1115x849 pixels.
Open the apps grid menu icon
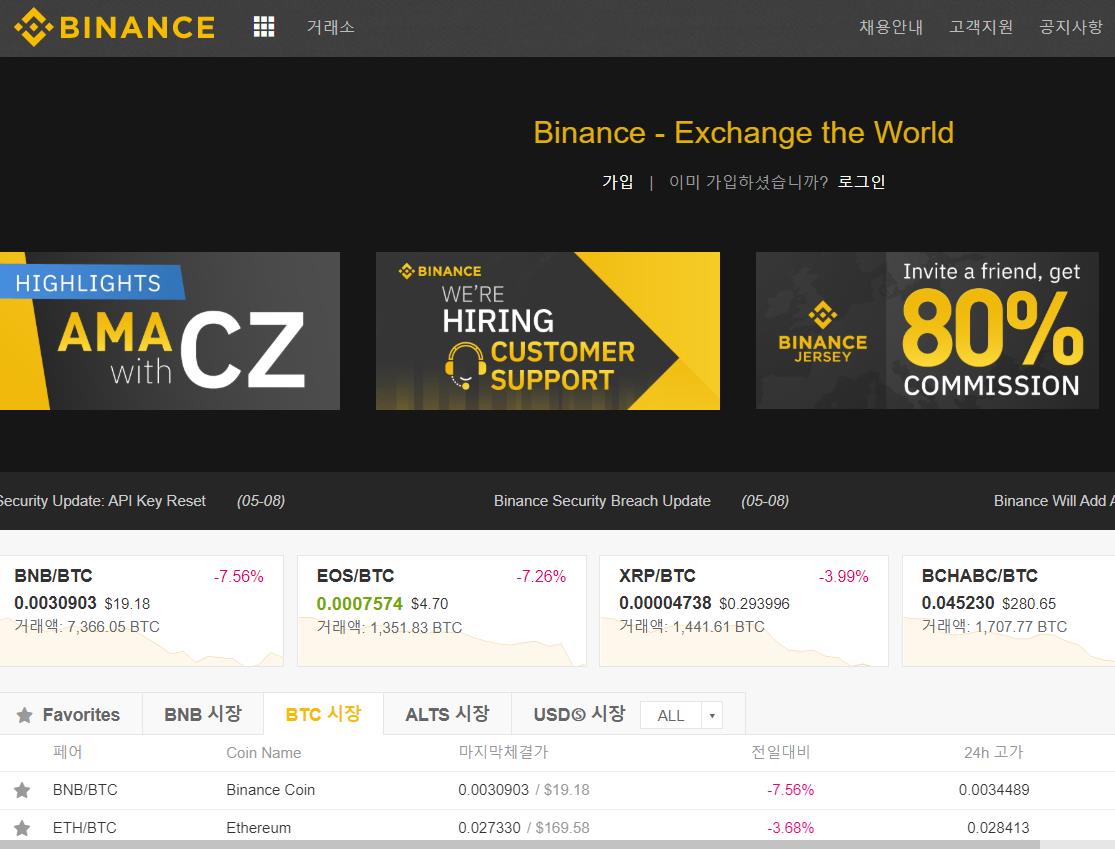pyautogui.click(x=264, y=27)
